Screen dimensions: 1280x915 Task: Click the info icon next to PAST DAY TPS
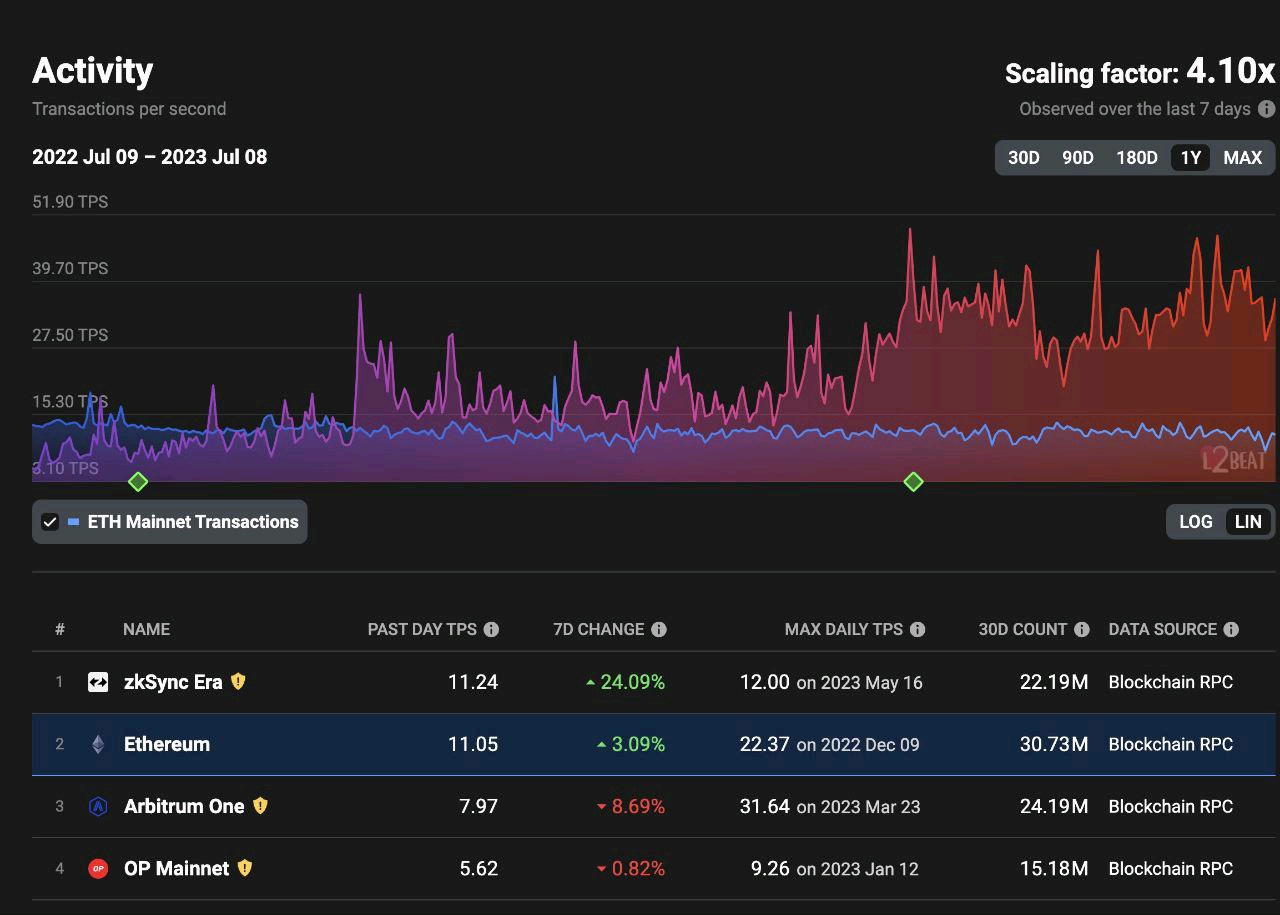coord(491,629)
